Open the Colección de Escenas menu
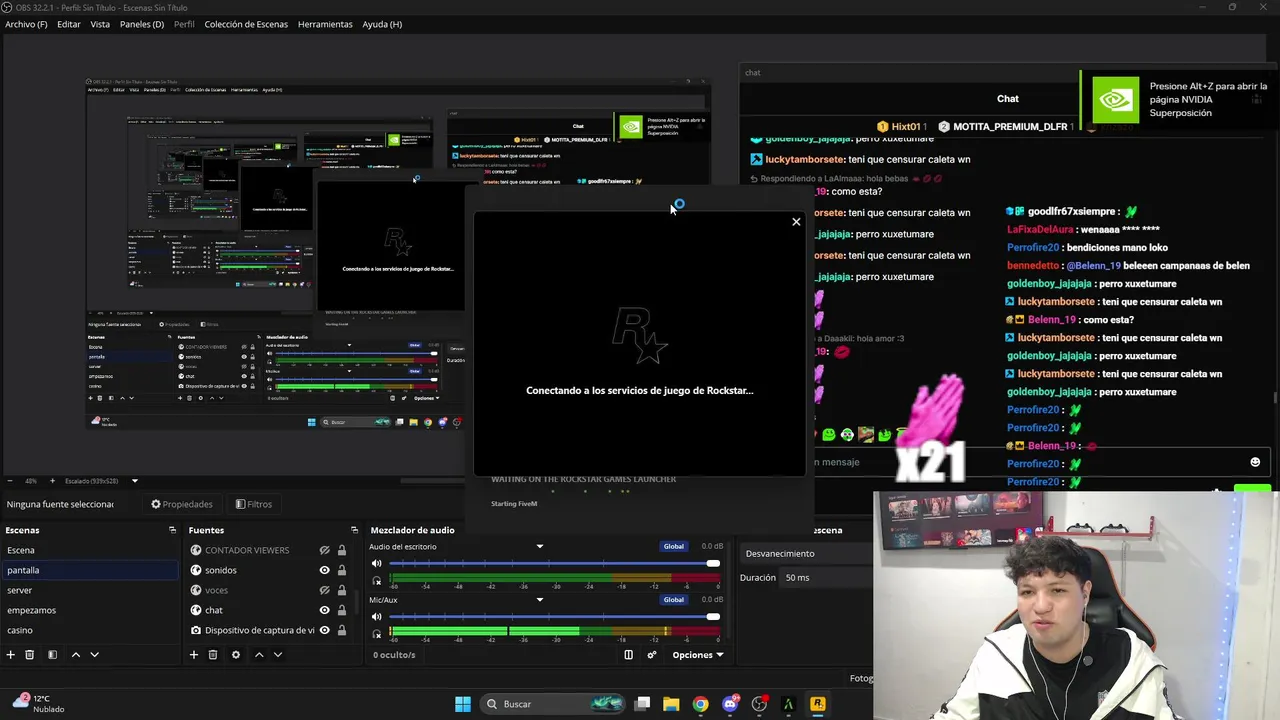 pos(246,24)
